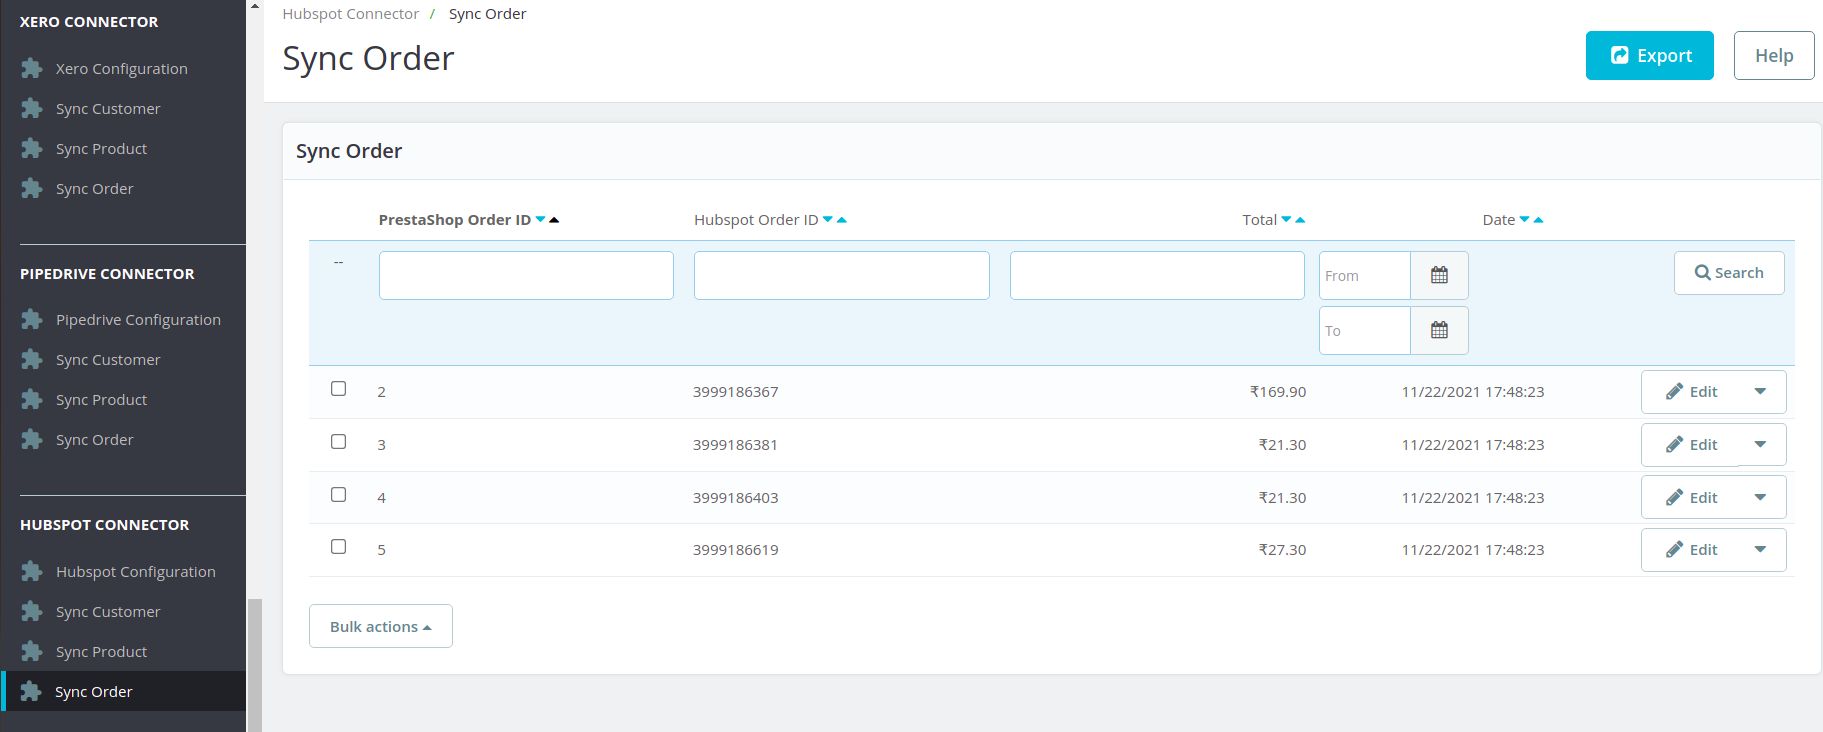Click the Search filter button
This screenshot has width=1823, height=732.
1729,273
